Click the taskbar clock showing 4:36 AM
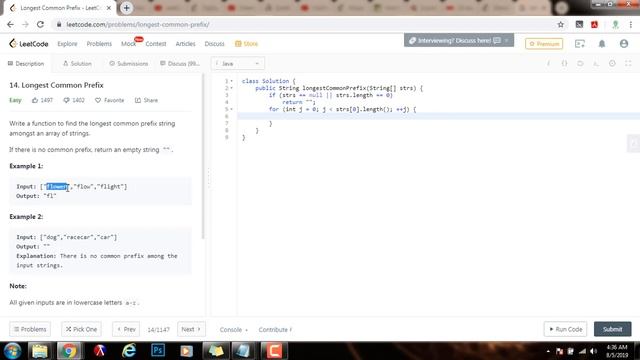Viewport: 640px width, 360px height. pos(617,351)
